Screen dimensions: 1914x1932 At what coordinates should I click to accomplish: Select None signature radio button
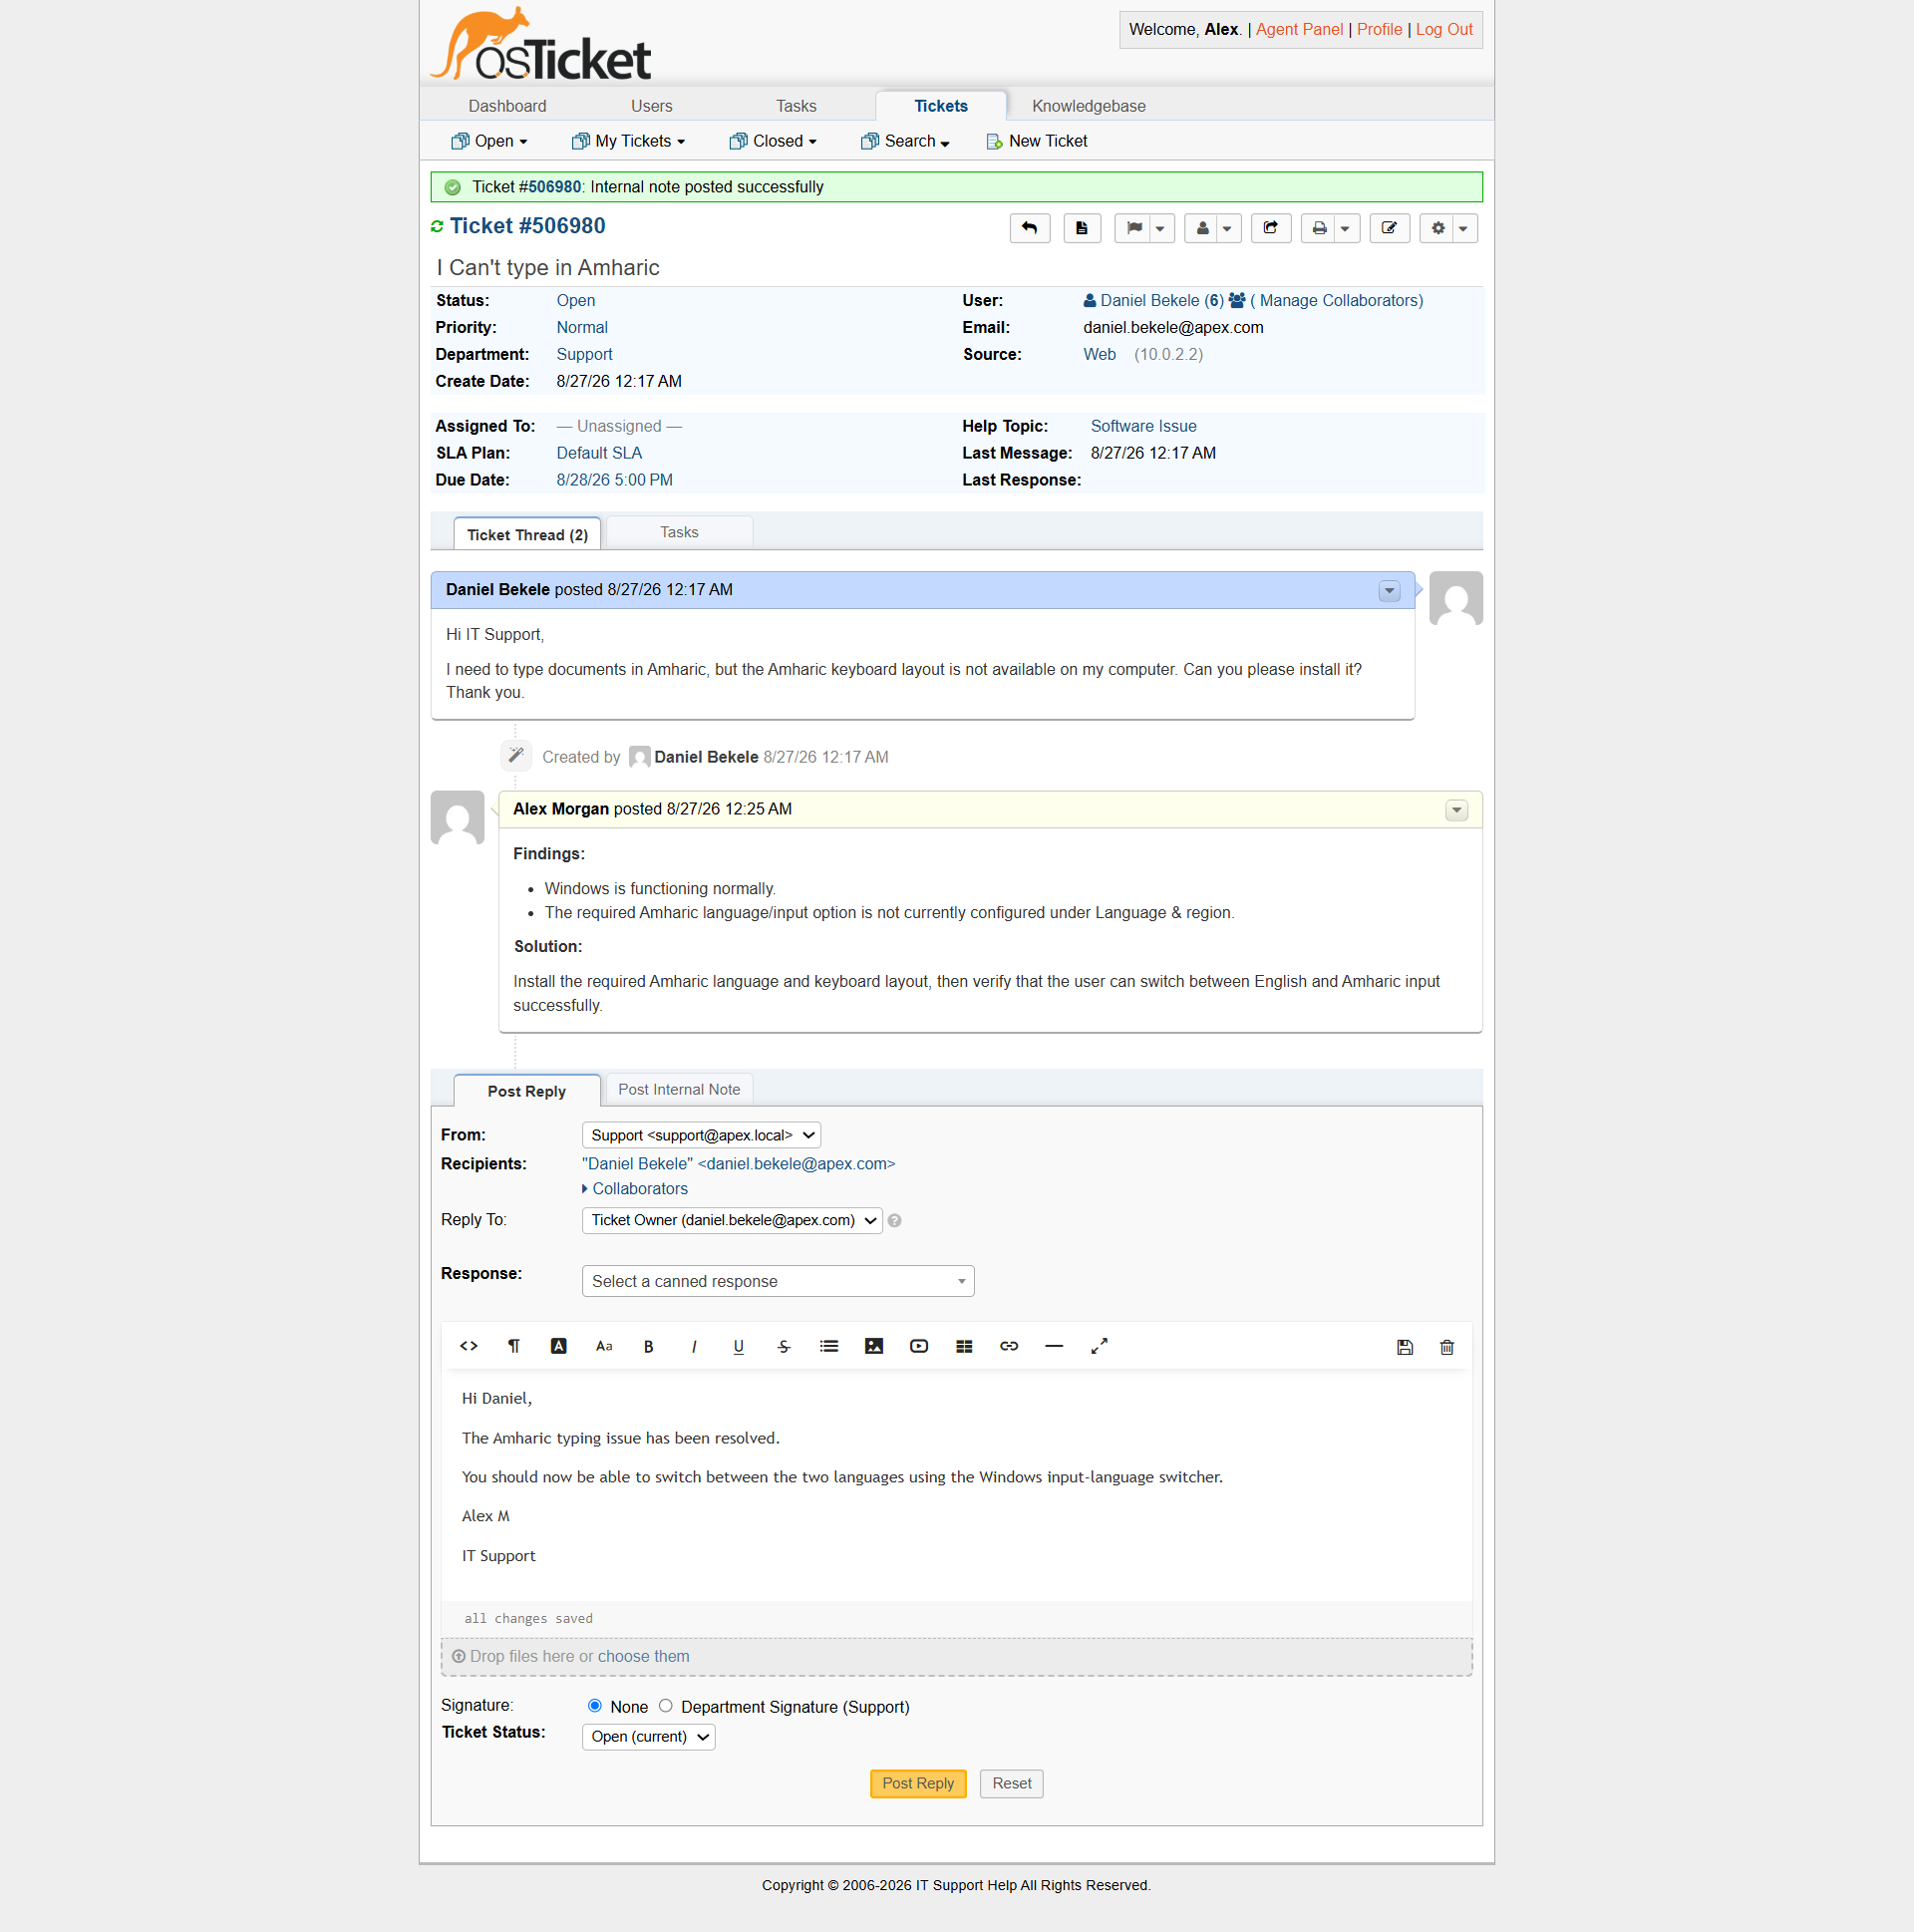[x=595, y=1705]
